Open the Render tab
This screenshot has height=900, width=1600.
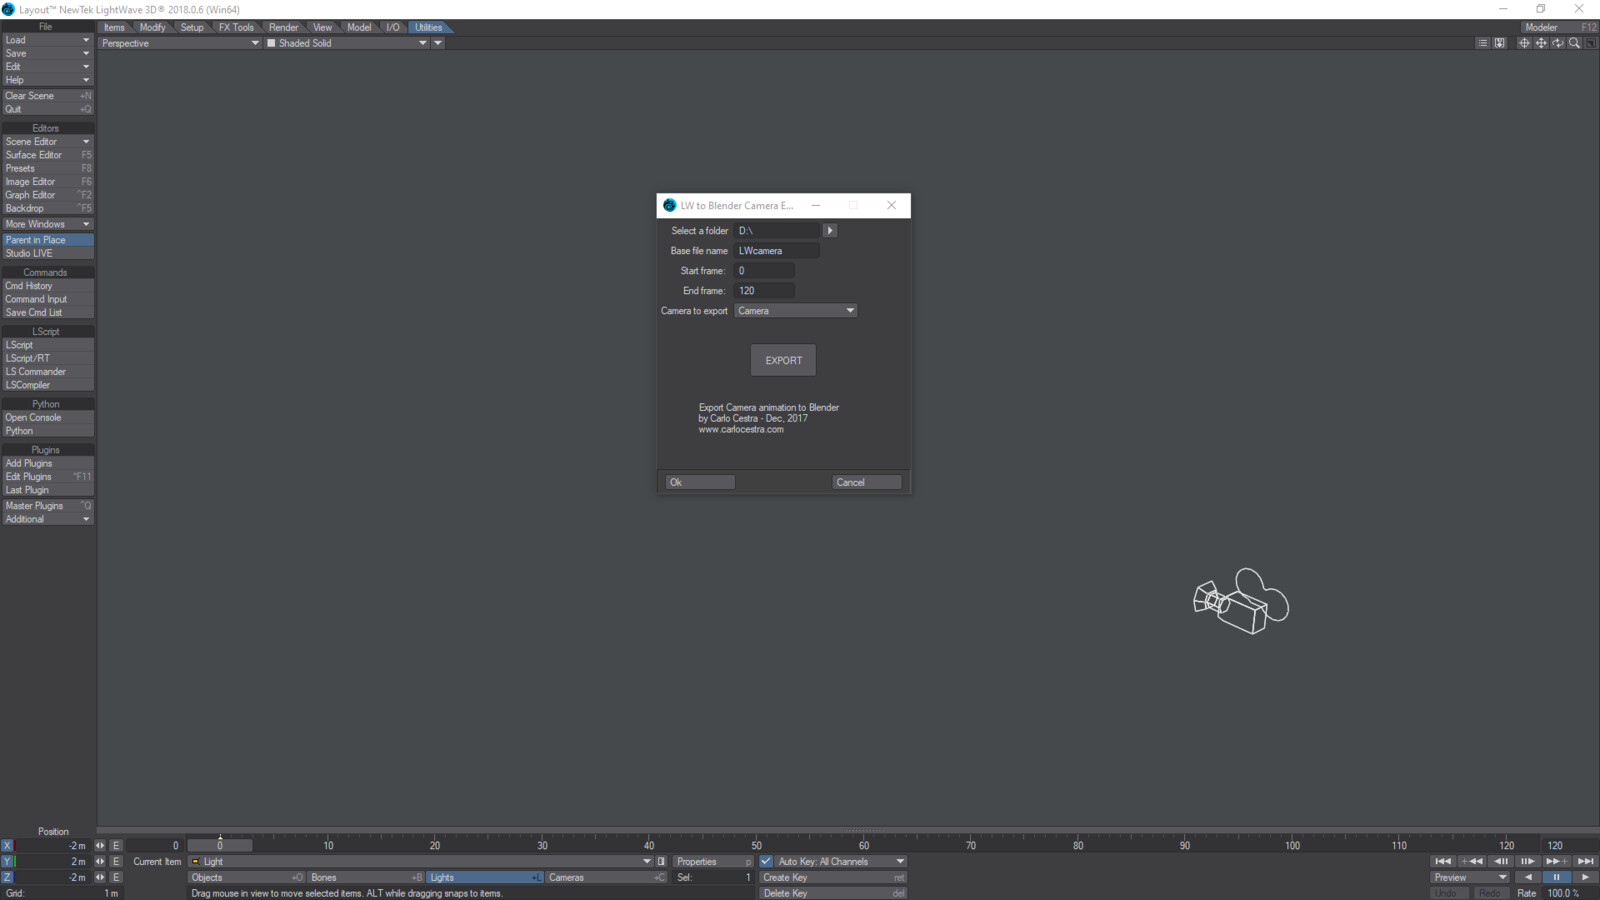click(x=283, y=27)
